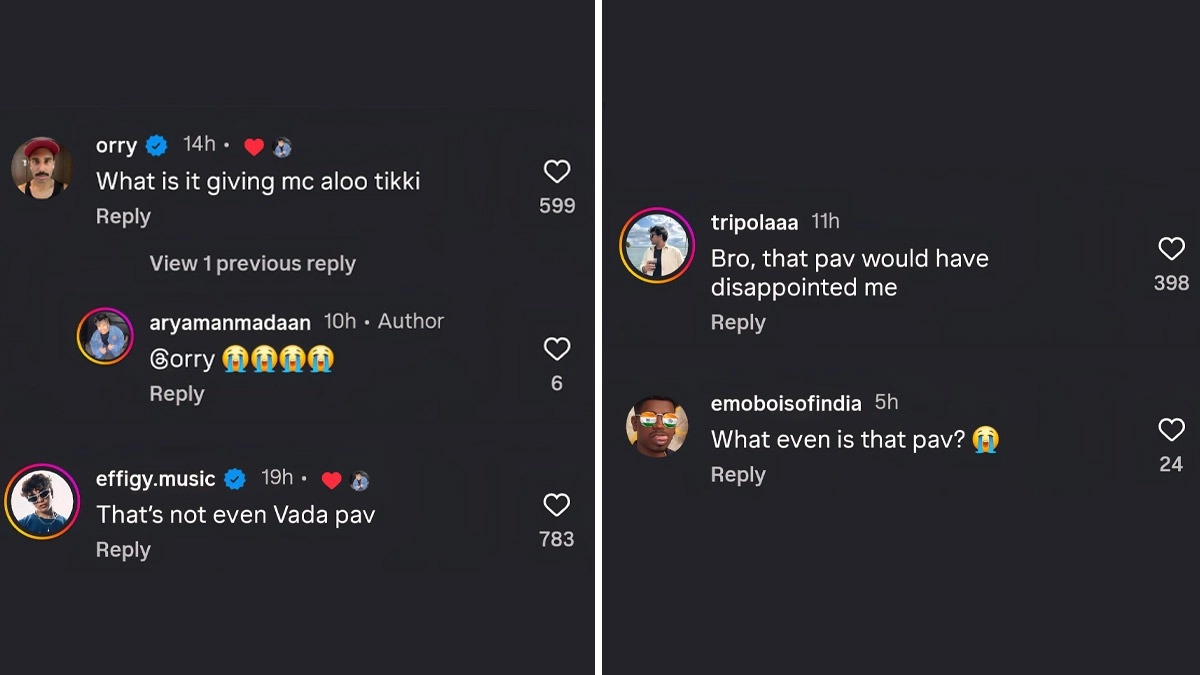Reply to effigy.music's comment
The height and width of the screenshot is (675, 1200).
coord(123,550)
